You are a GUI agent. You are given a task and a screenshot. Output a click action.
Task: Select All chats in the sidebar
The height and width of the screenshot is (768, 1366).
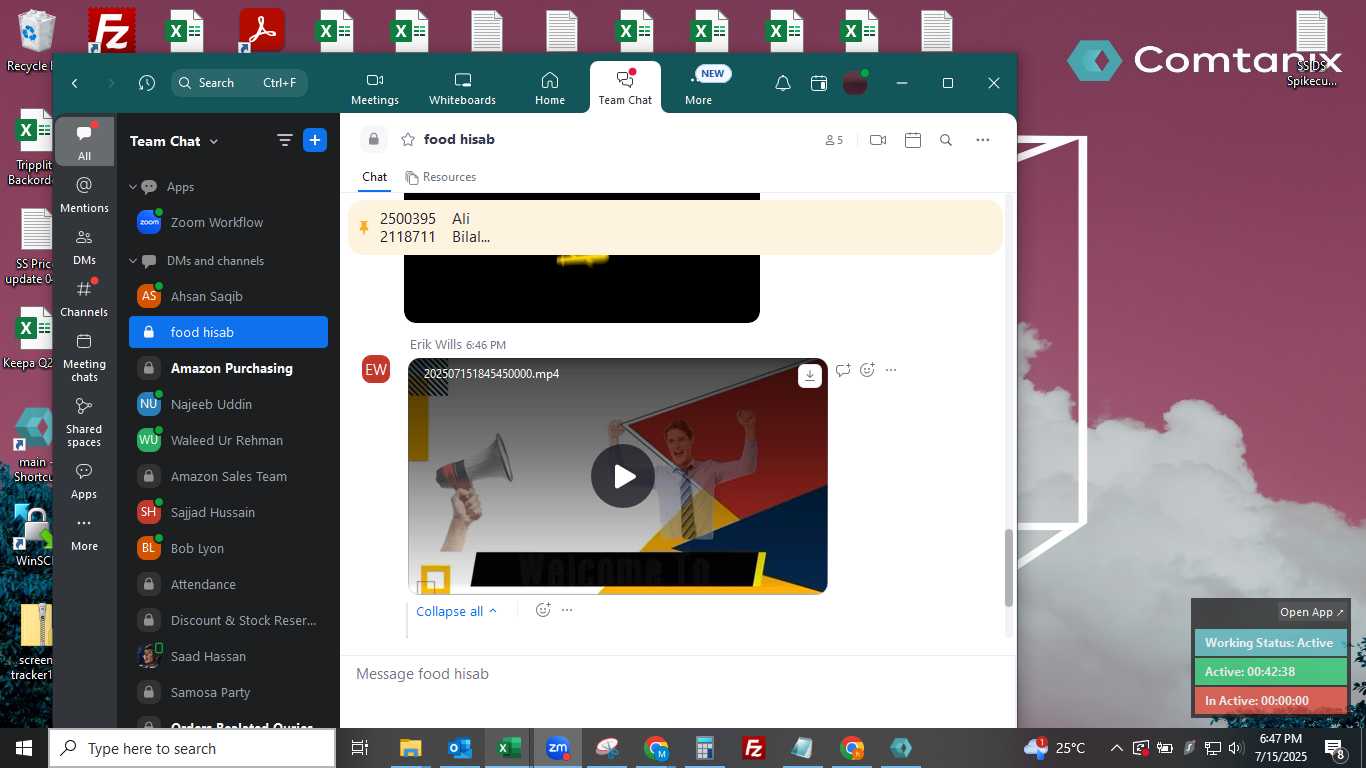point(84,141)
